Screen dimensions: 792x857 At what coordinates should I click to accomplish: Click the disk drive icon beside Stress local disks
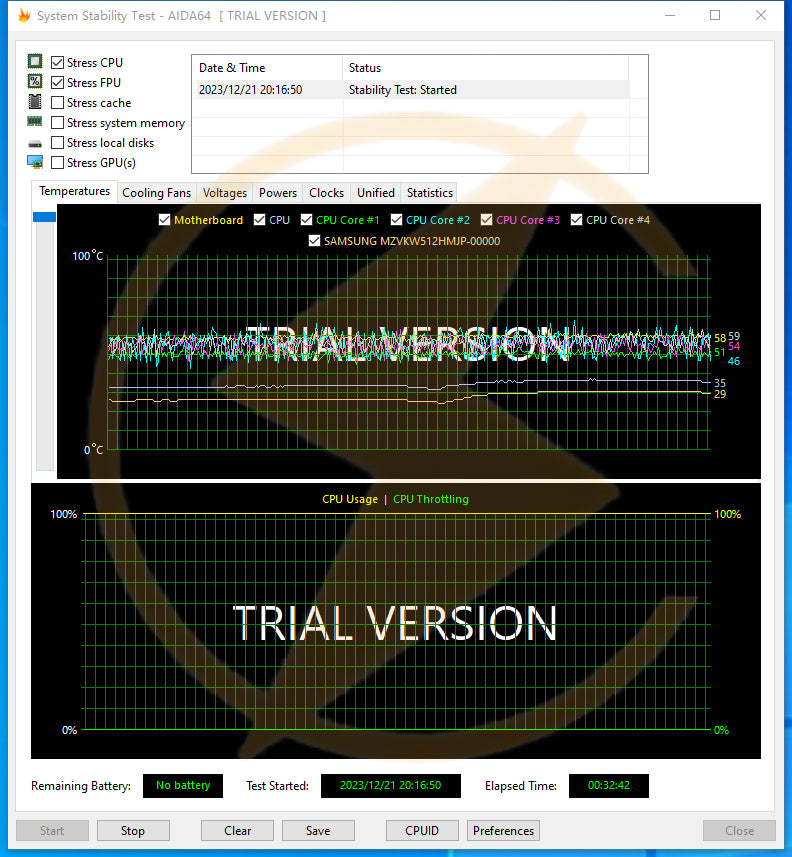[35, 143]
